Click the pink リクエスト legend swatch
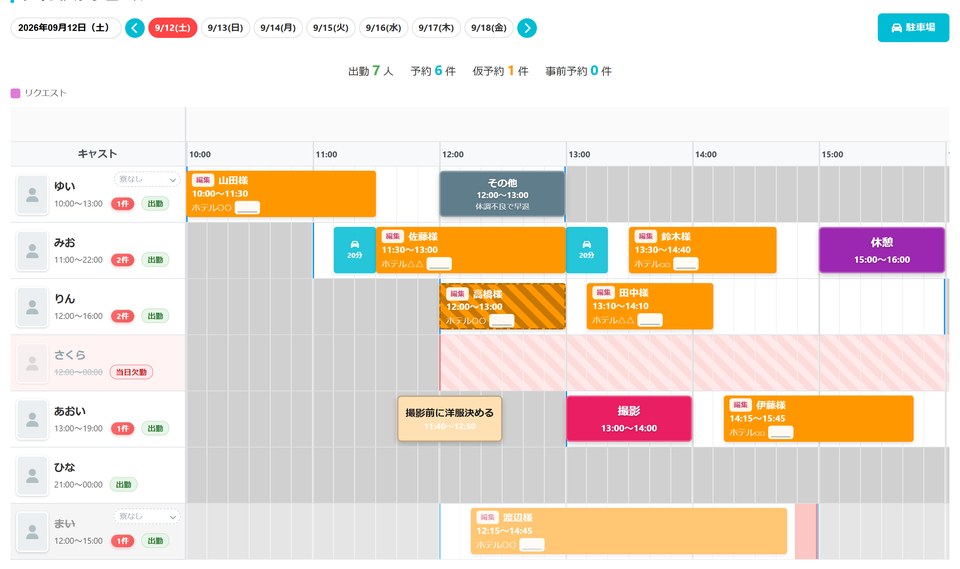Viewport: 960px width, 569px height. (x=15, y=93)
